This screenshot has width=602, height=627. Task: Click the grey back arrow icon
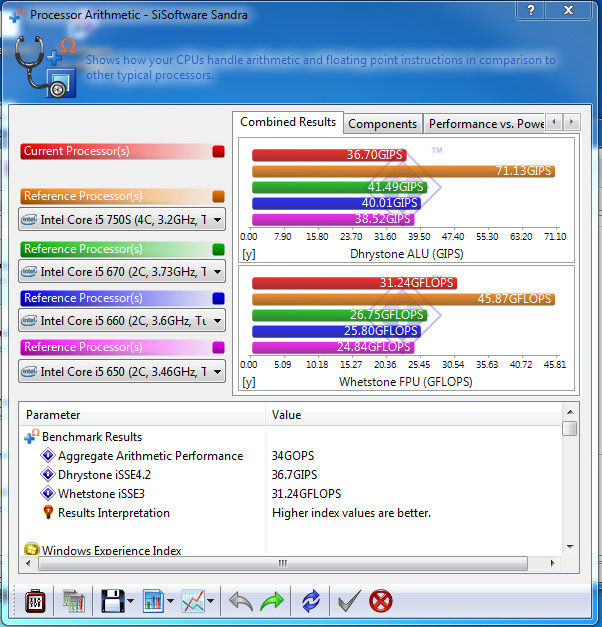(241, 601)
